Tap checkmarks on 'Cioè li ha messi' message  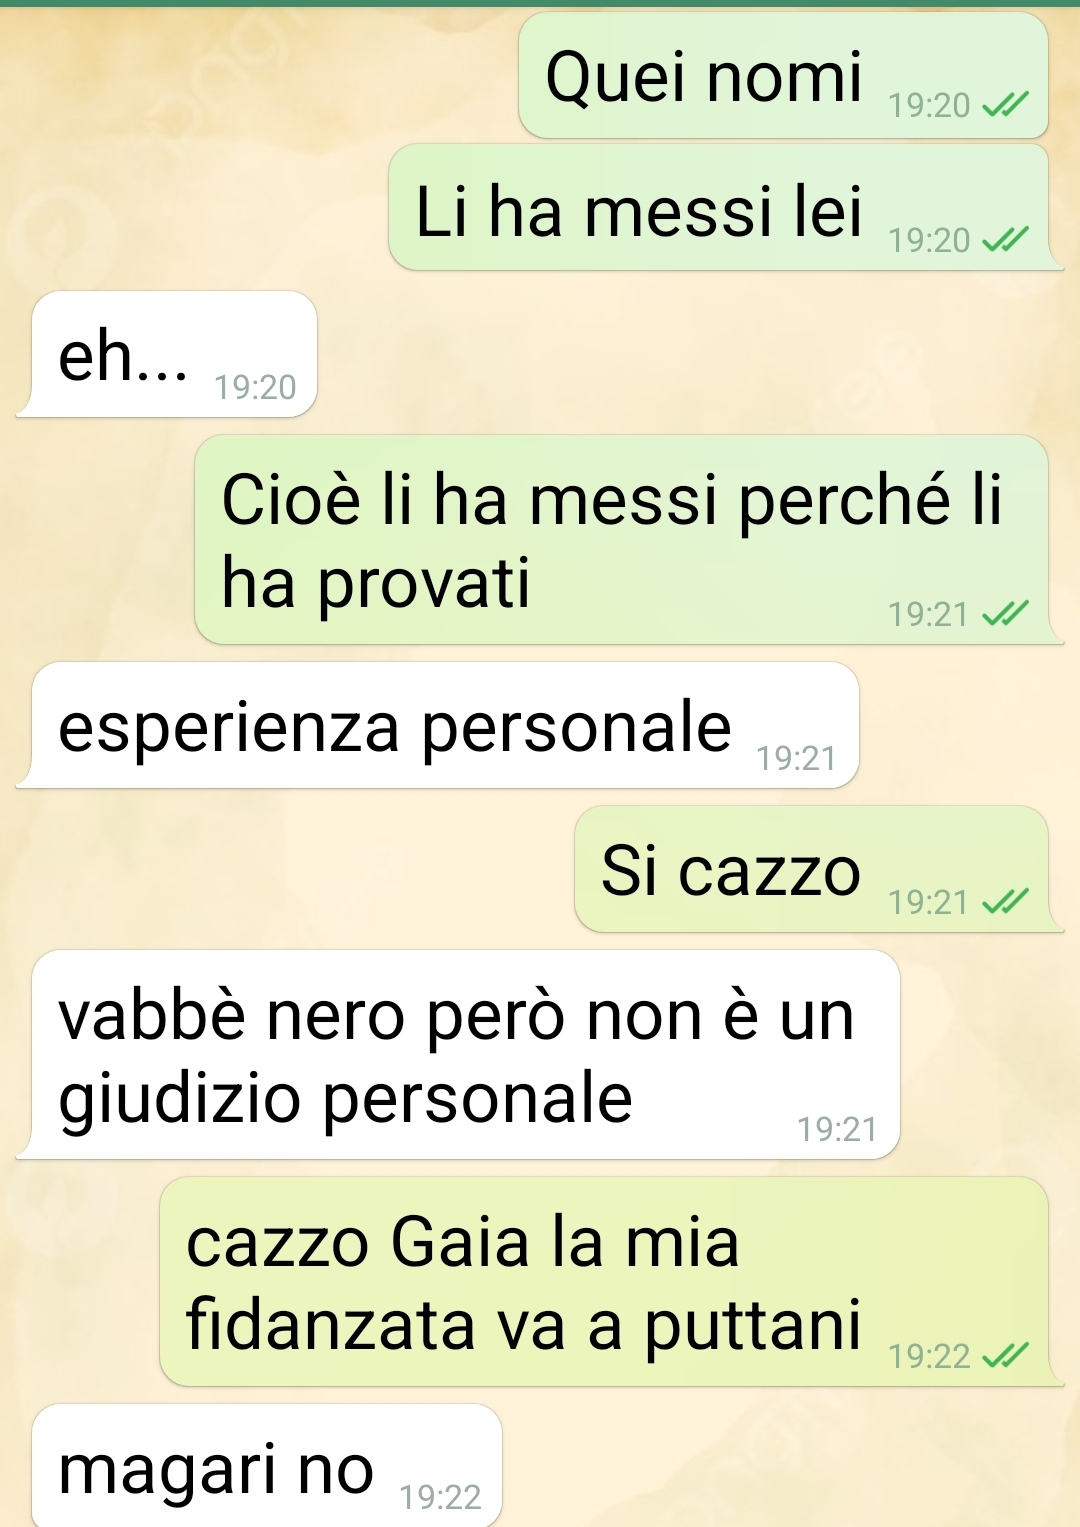click(1005, 613)
